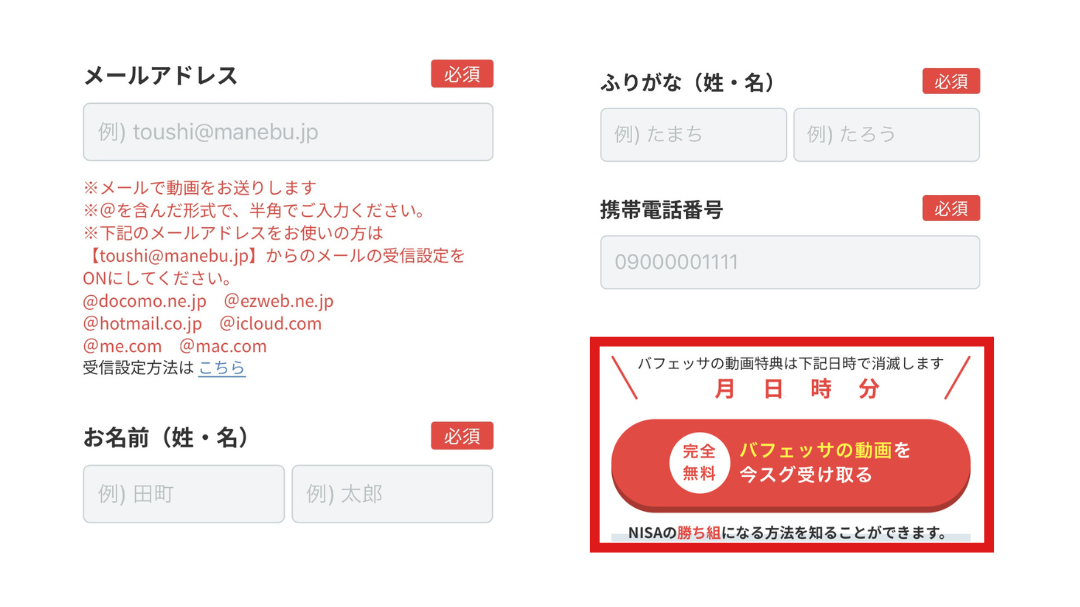The image size is (1080, 607).
Task: Click the @docomo.ne.jp domain text
Action: [x=145, y=301]
